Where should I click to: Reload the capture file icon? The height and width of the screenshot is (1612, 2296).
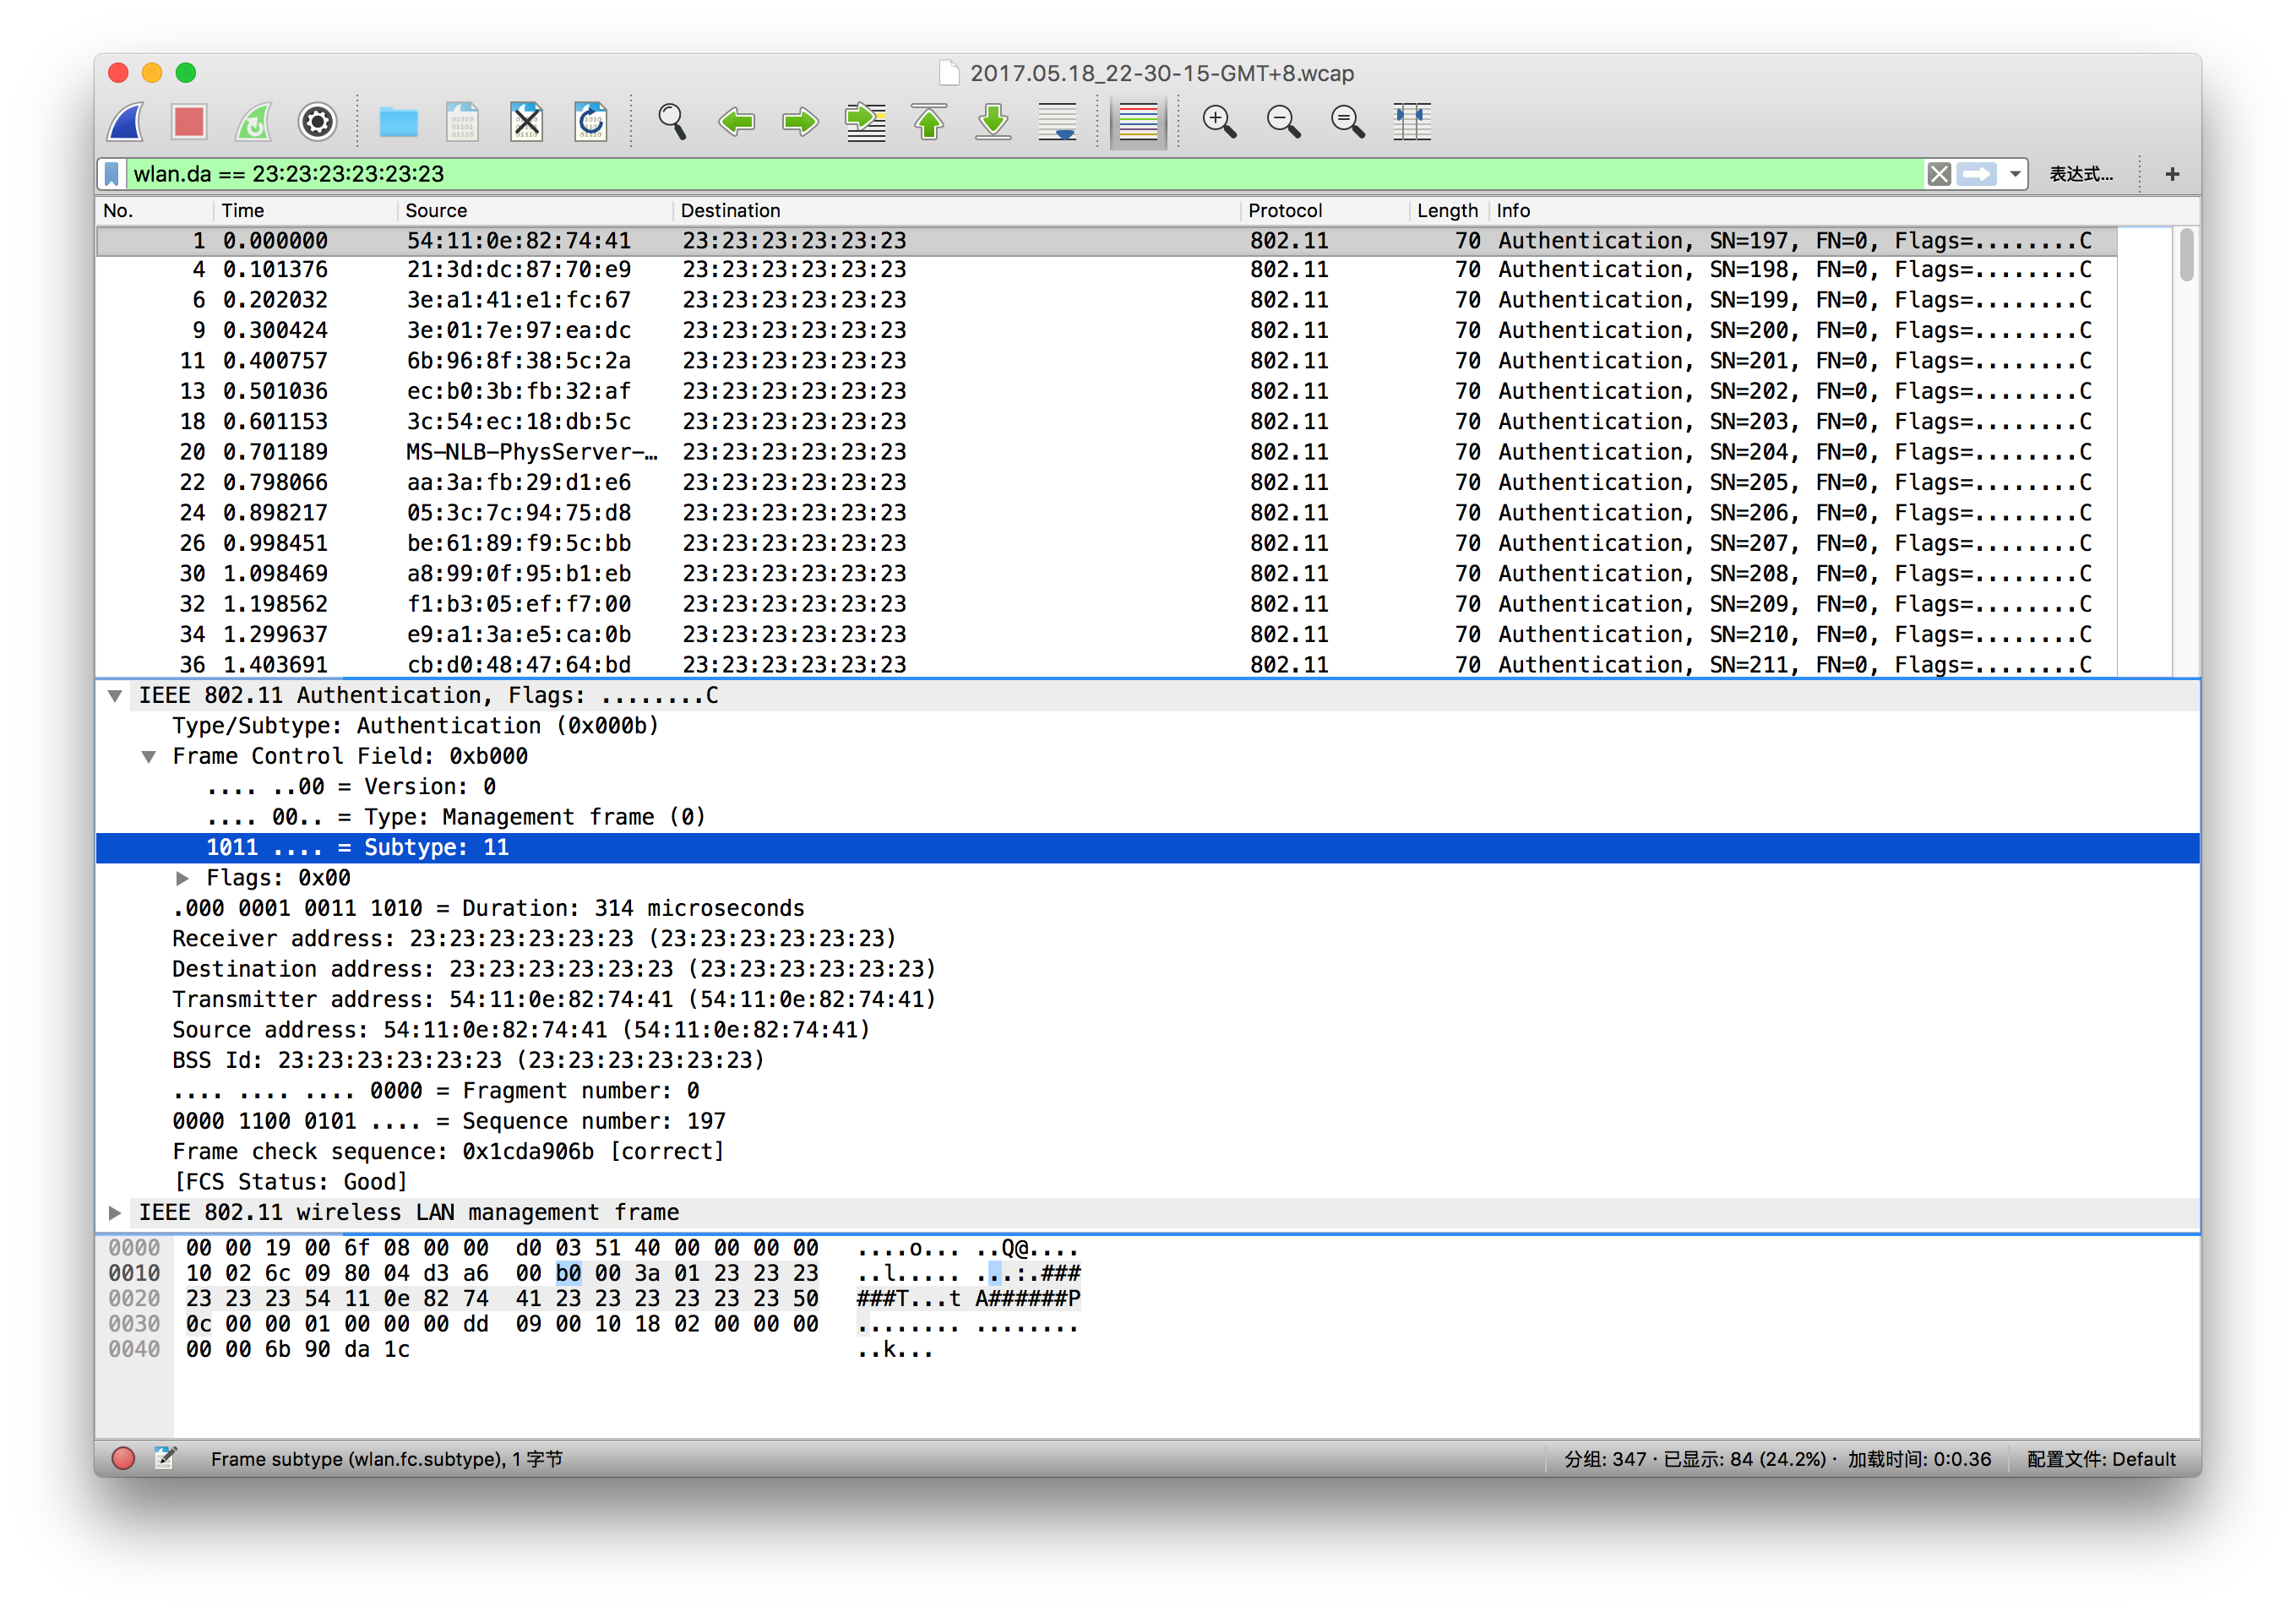pyautogui.click(x=590, y=122)
